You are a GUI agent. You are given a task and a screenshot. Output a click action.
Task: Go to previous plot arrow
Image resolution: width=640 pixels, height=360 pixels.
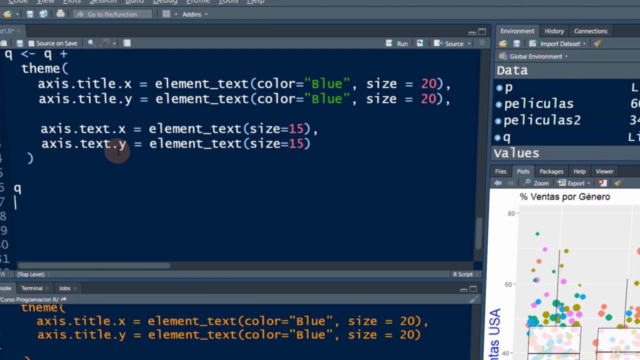pyautogui.click(x=498, y=183)
